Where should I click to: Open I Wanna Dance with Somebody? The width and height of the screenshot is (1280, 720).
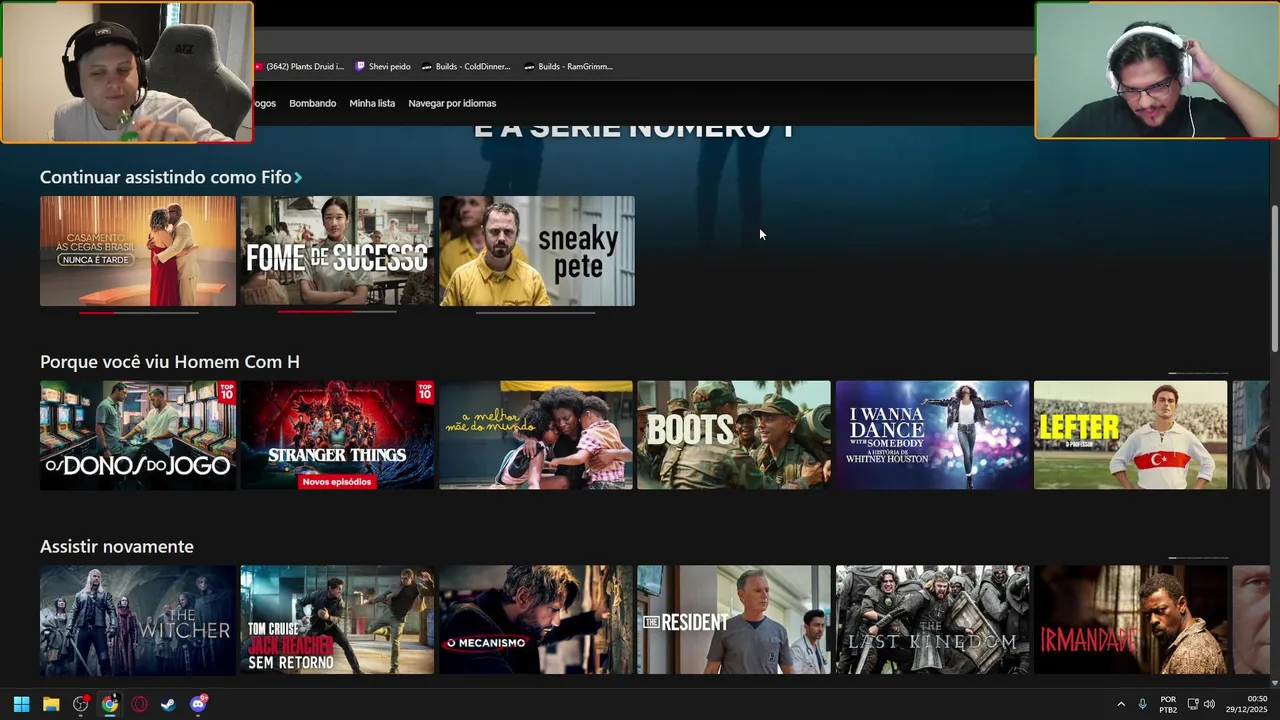tap(932, 435)
